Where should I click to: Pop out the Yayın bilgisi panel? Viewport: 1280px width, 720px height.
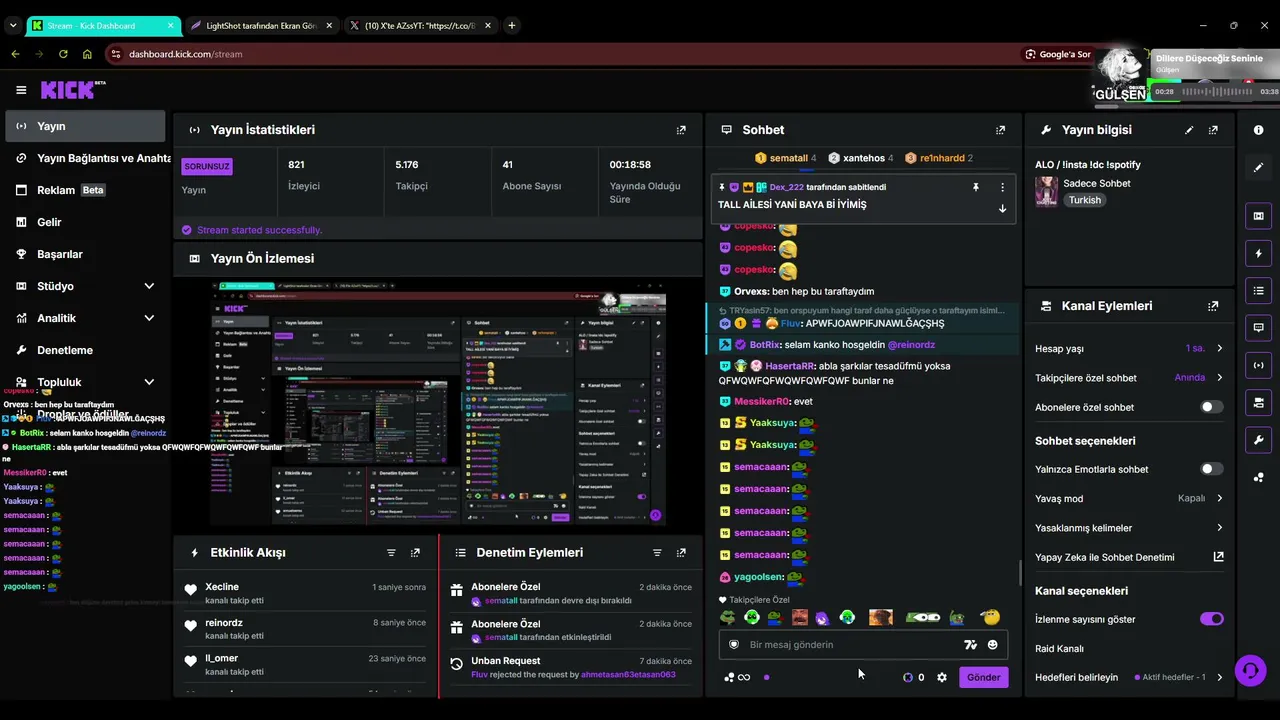(1213, 130)
